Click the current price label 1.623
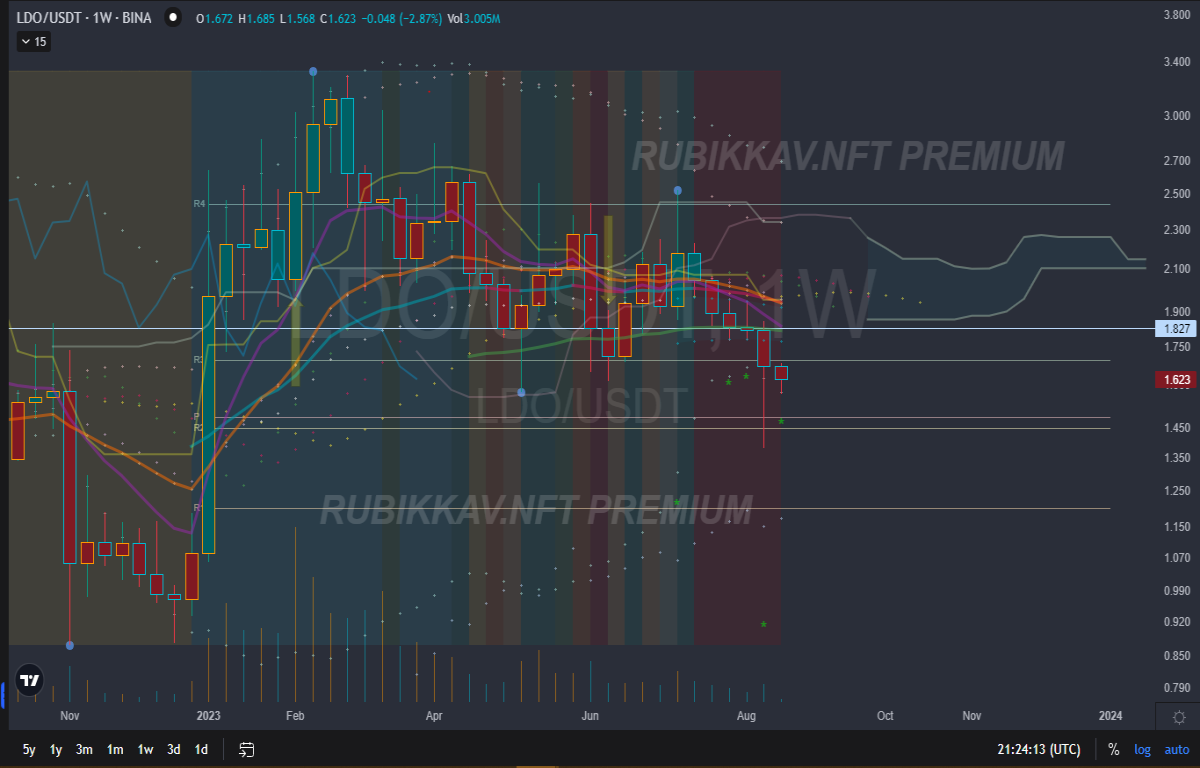Image resolution: width=1200 pixels, height=768 pixels. tap(1176, 379)
